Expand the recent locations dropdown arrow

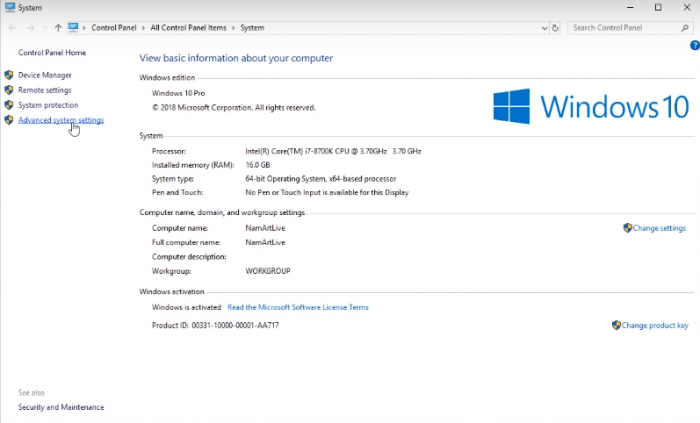[45, 28]
